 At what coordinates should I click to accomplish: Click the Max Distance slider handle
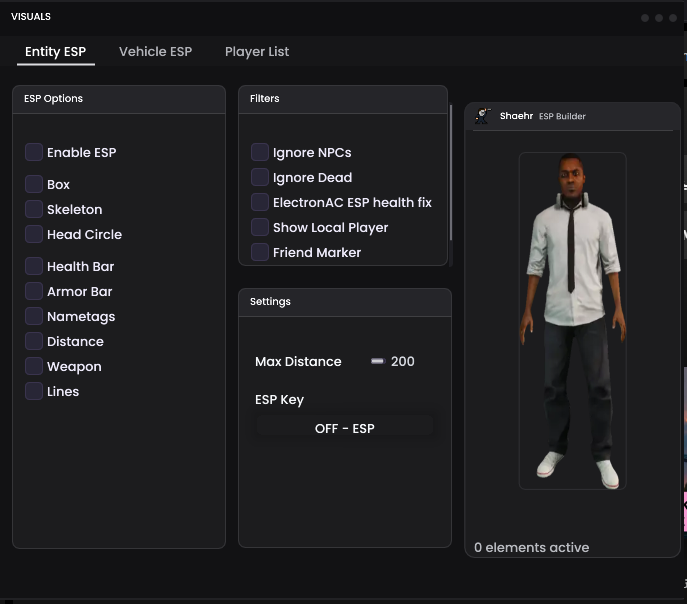coord(377,361)
